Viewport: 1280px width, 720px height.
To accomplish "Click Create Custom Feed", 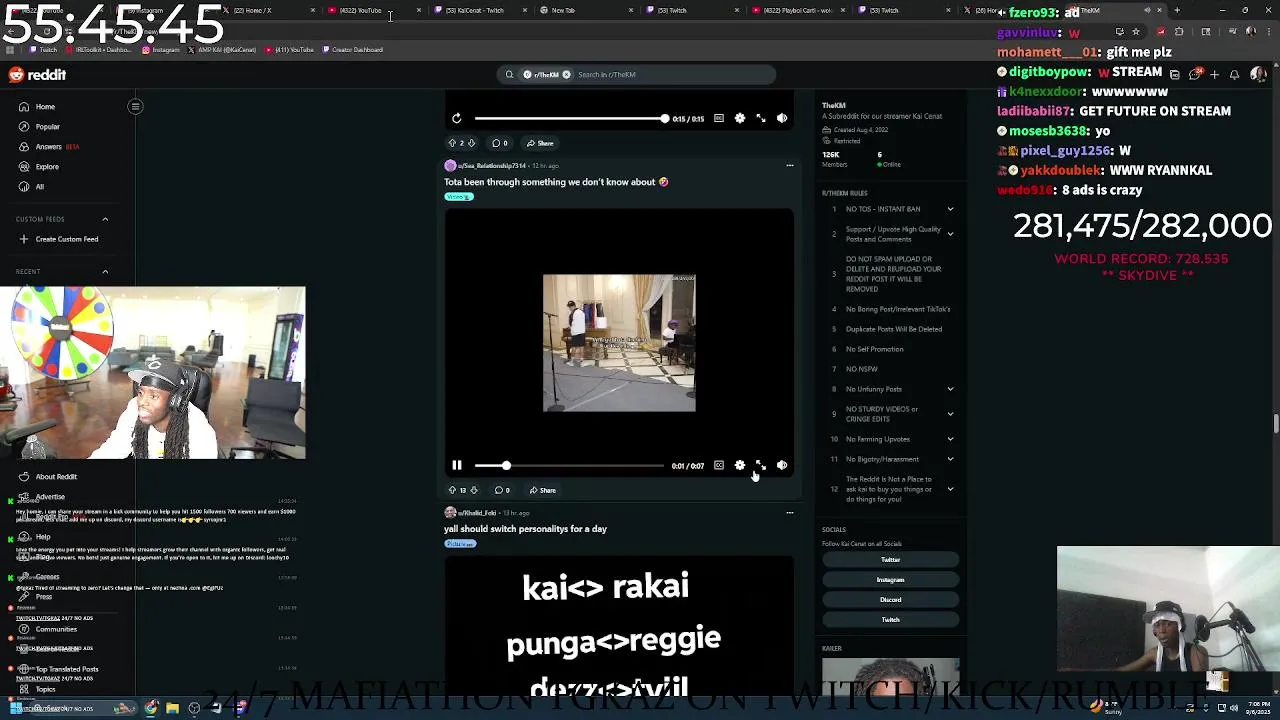I will (x=66, y=239).
